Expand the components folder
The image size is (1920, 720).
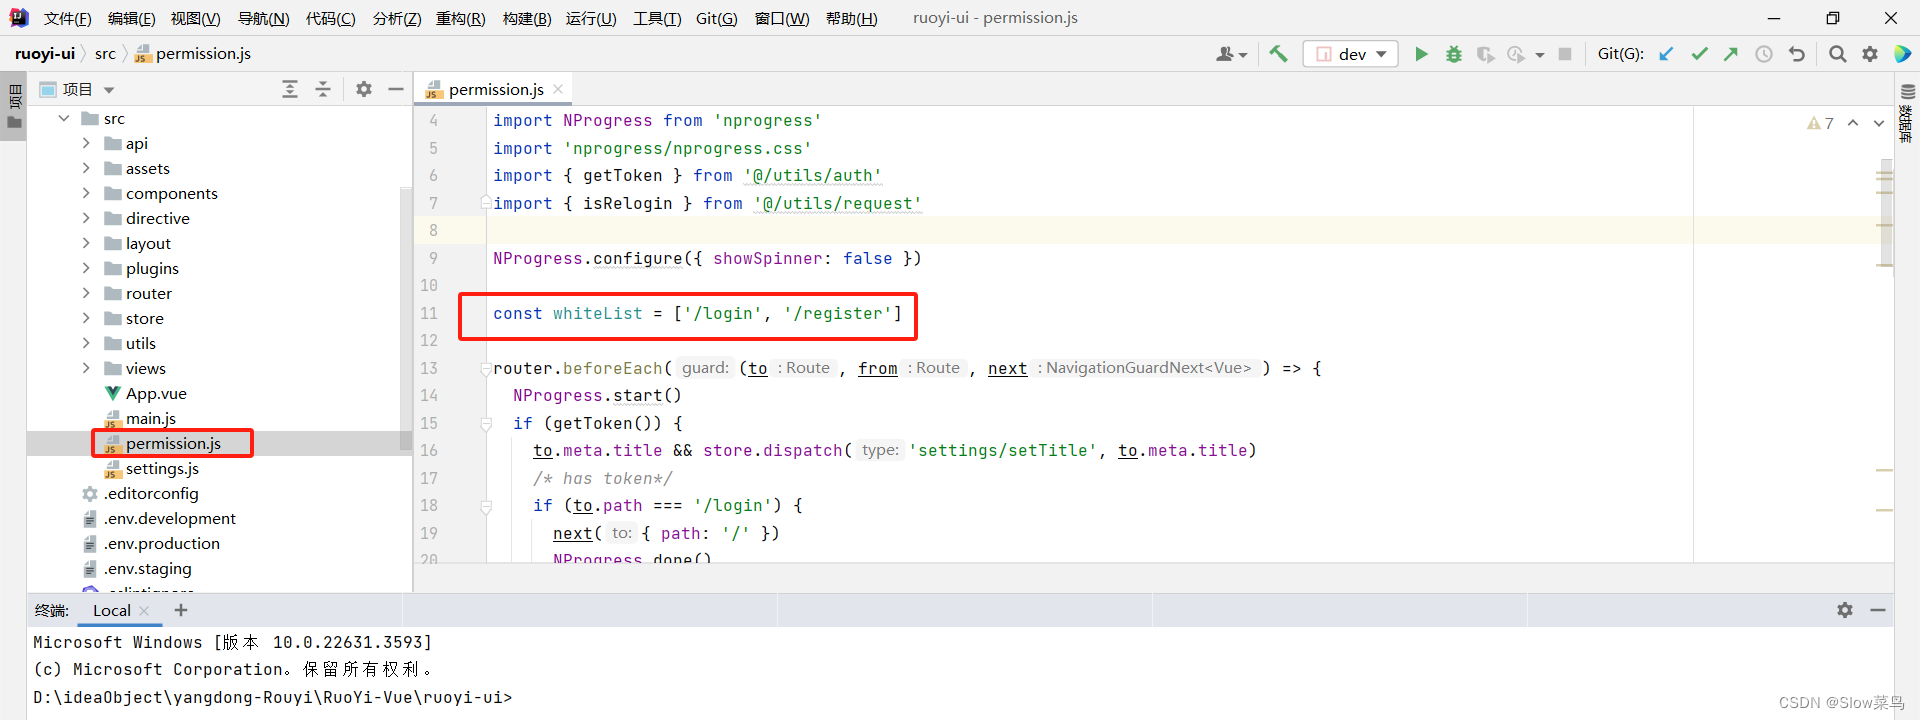click(86, 193)
